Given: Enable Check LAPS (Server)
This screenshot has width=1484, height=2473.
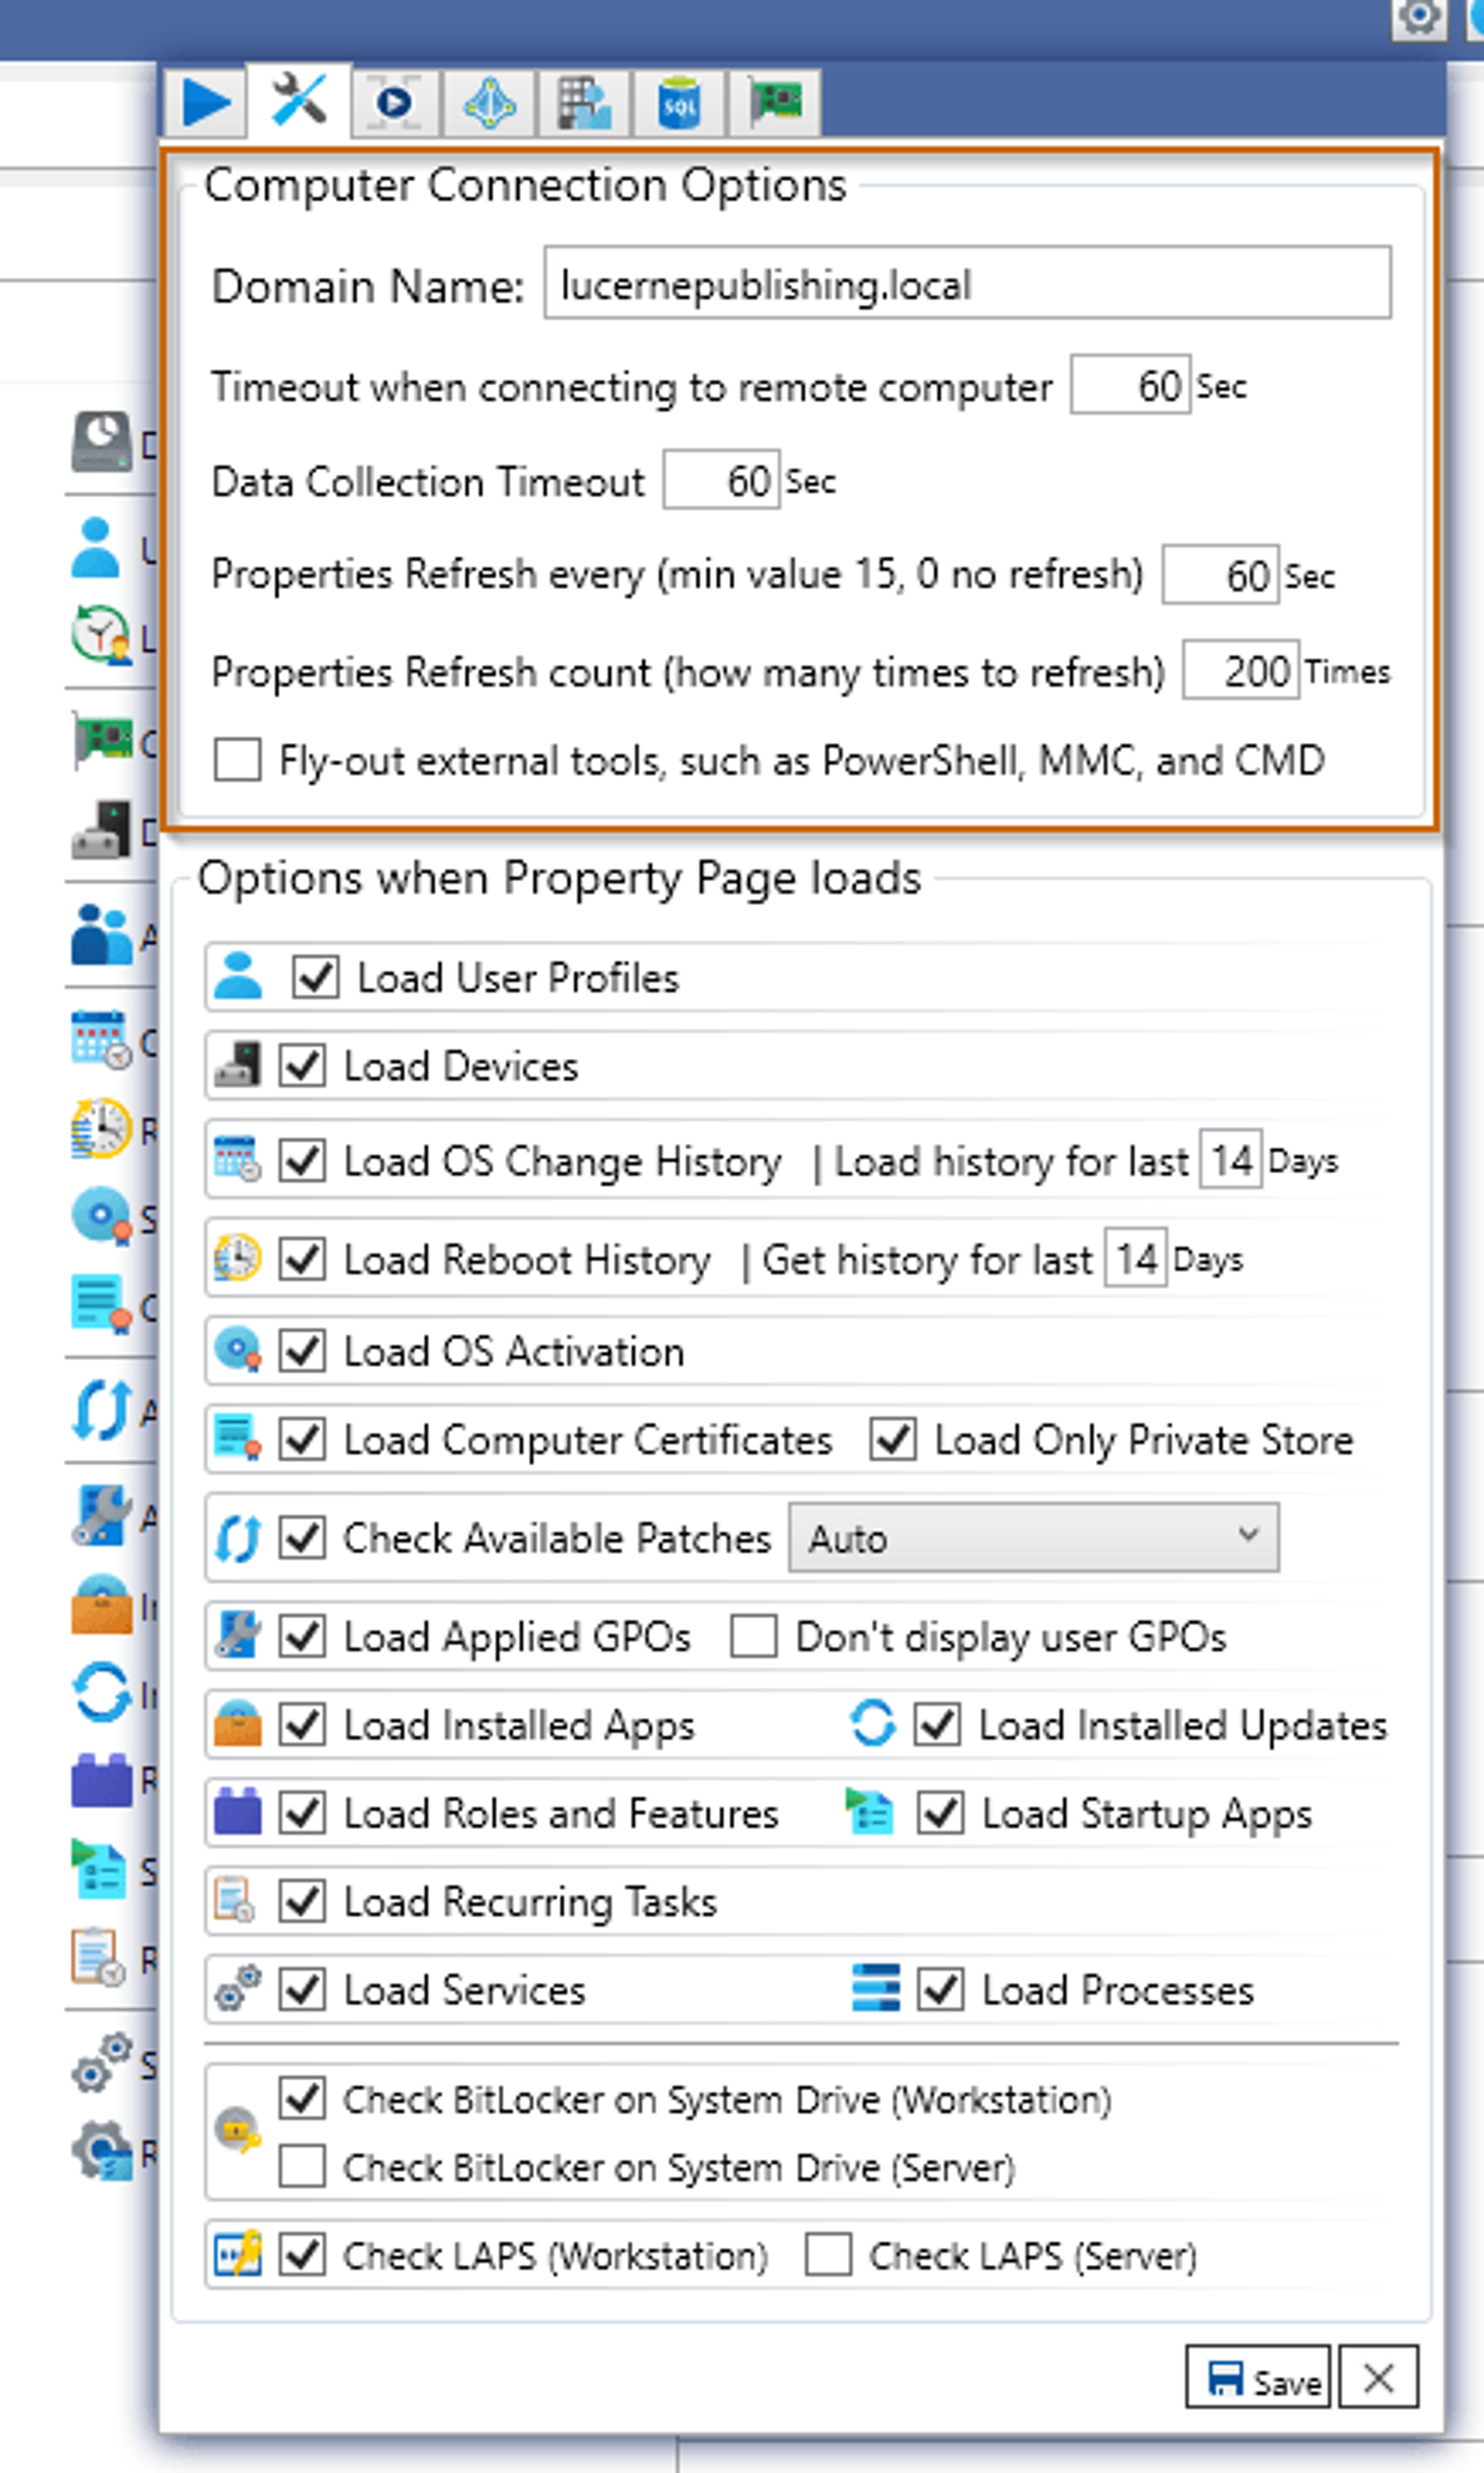Looking at the screenshot, I should click(829, 2254).
